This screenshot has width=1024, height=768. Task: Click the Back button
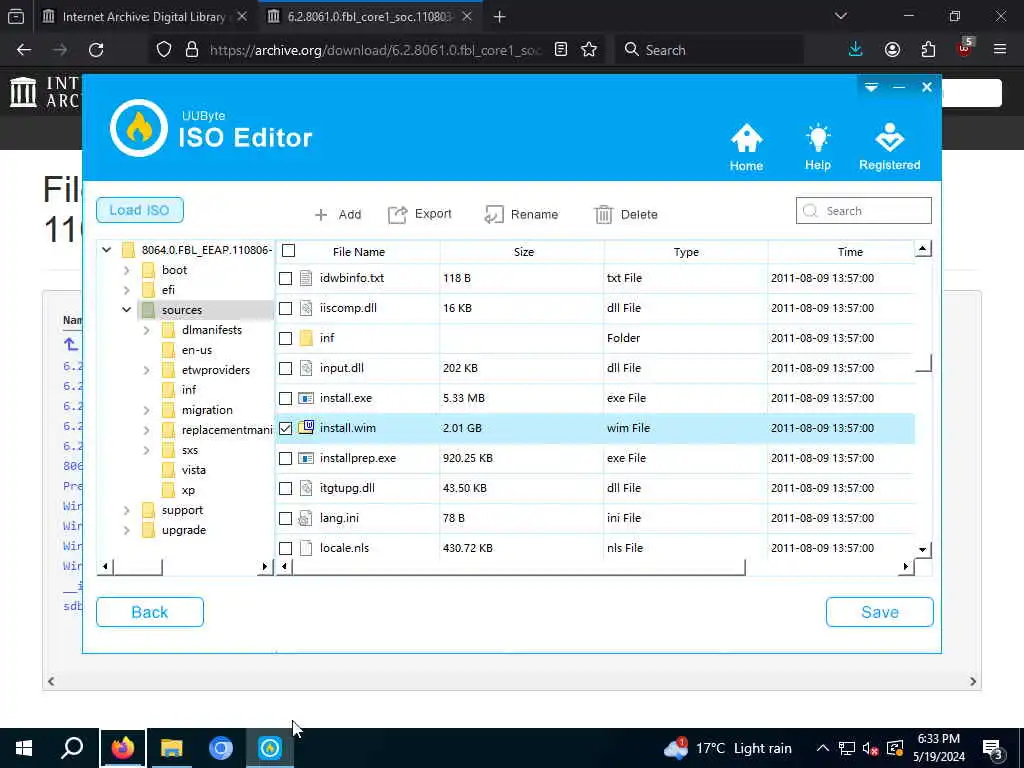[150, 612]
